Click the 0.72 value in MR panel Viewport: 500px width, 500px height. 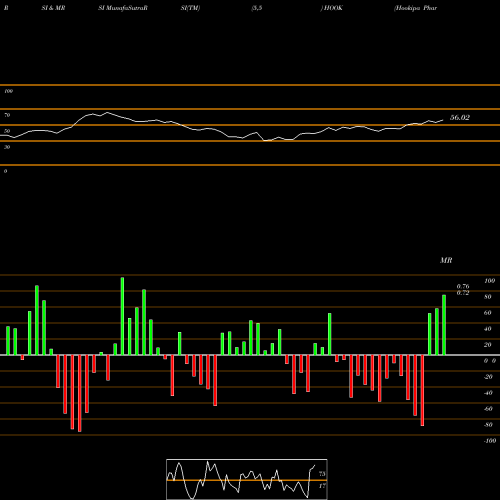pos(463,293)
